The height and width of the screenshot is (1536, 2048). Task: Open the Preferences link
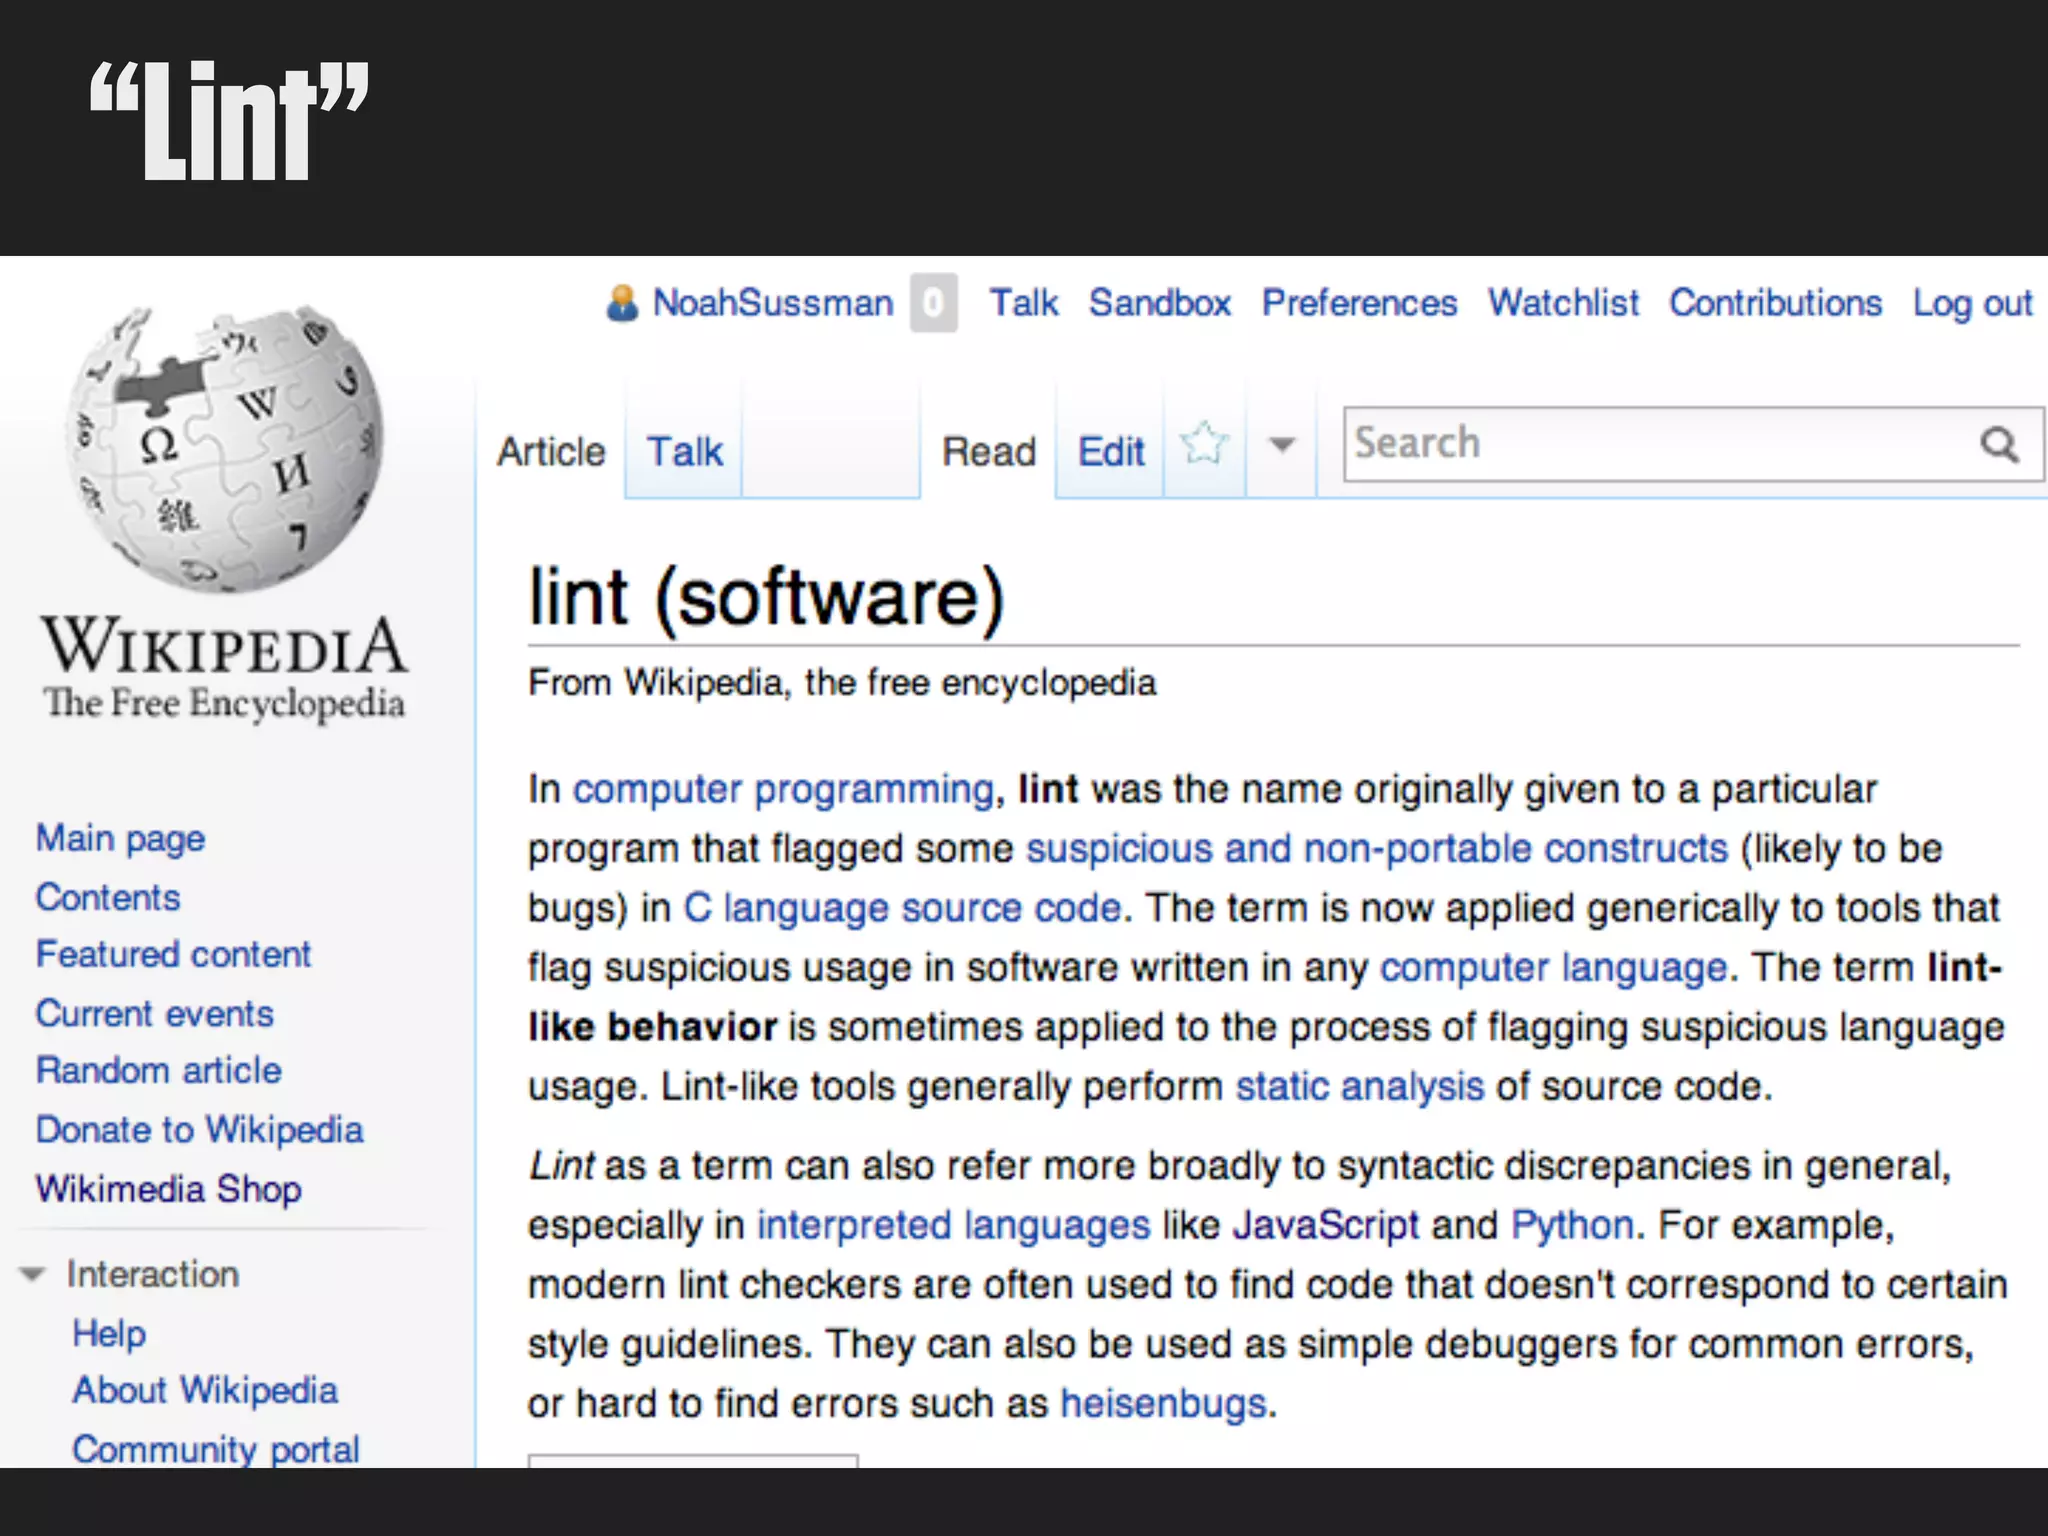tap(1359, 303)
